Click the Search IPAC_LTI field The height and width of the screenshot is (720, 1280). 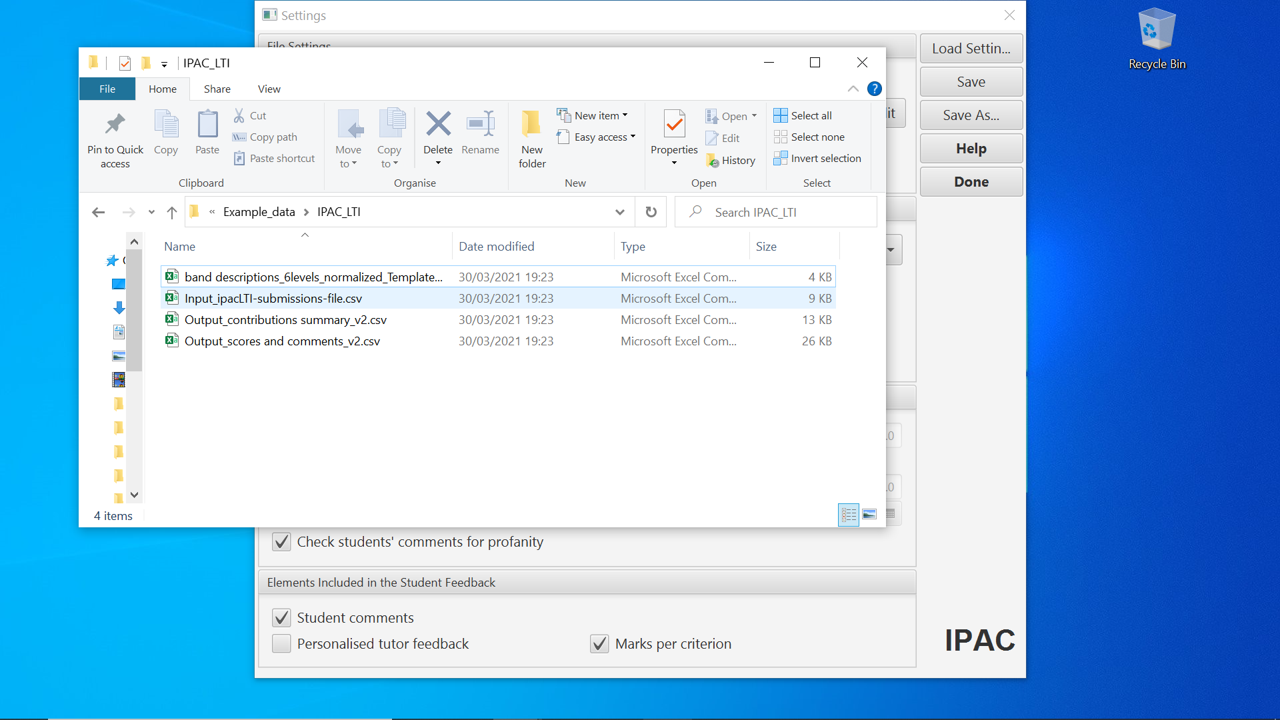tap(776, 212)
